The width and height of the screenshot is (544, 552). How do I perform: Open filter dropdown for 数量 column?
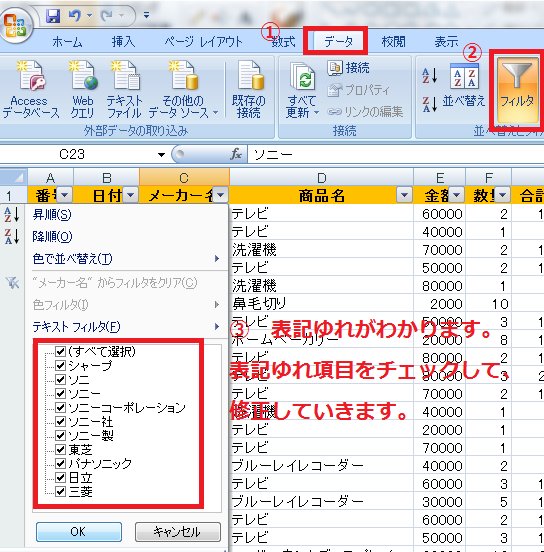tap(502, 195)
